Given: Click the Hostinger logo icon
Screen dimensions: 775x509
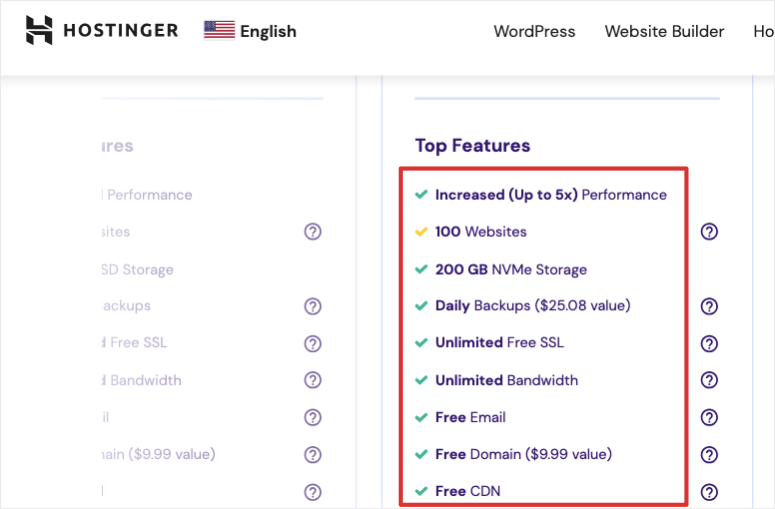Looking at the screenshot, I should click(x=39, y=30).
